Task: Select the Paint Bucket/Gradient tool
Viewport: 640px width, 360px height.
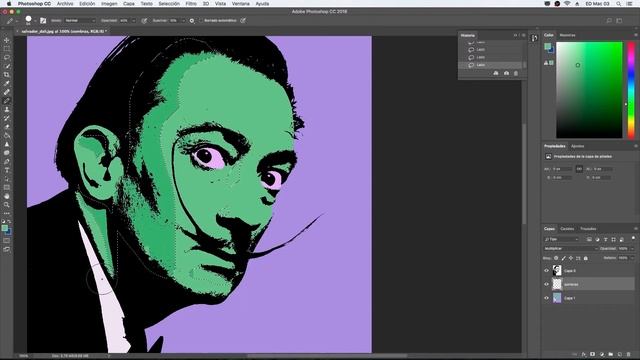Action: tap(7, 136)
